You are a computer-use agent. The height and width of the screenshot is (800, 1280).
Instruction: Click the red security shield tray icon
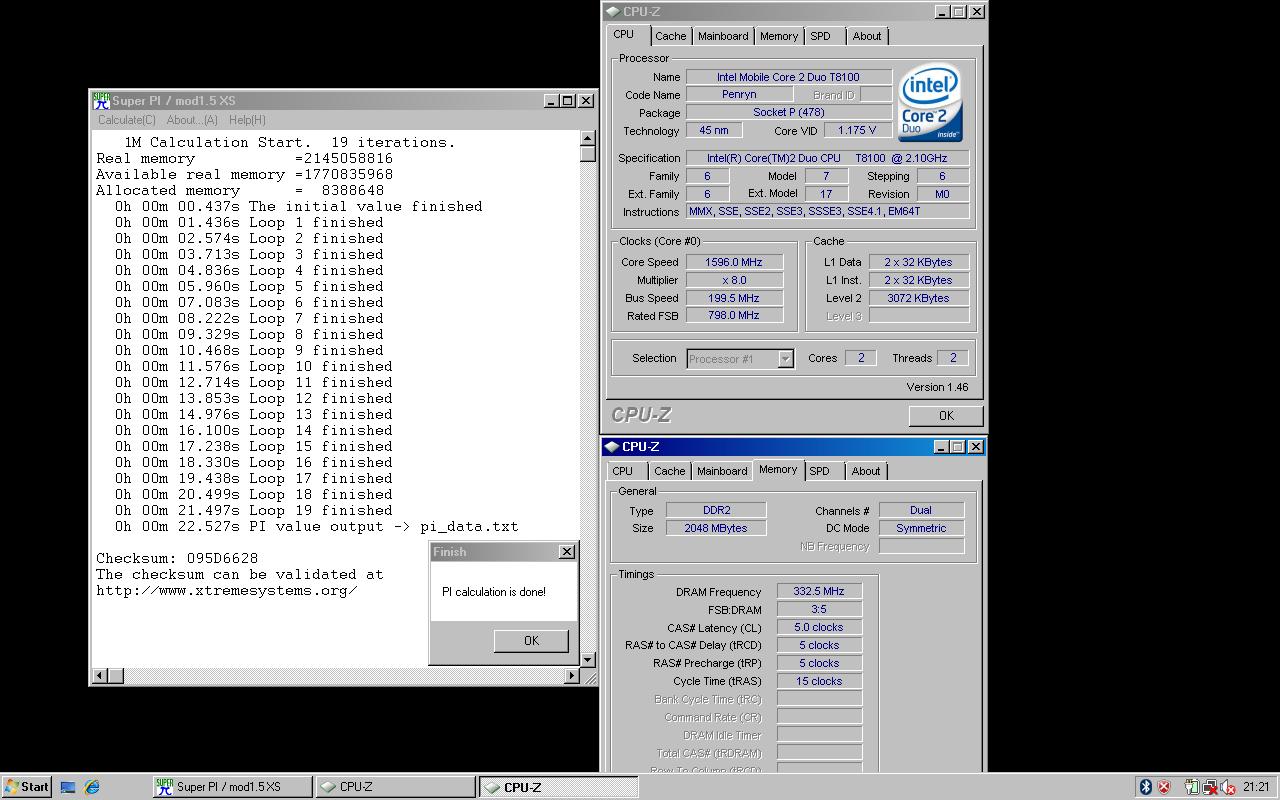coord(1164,787)
